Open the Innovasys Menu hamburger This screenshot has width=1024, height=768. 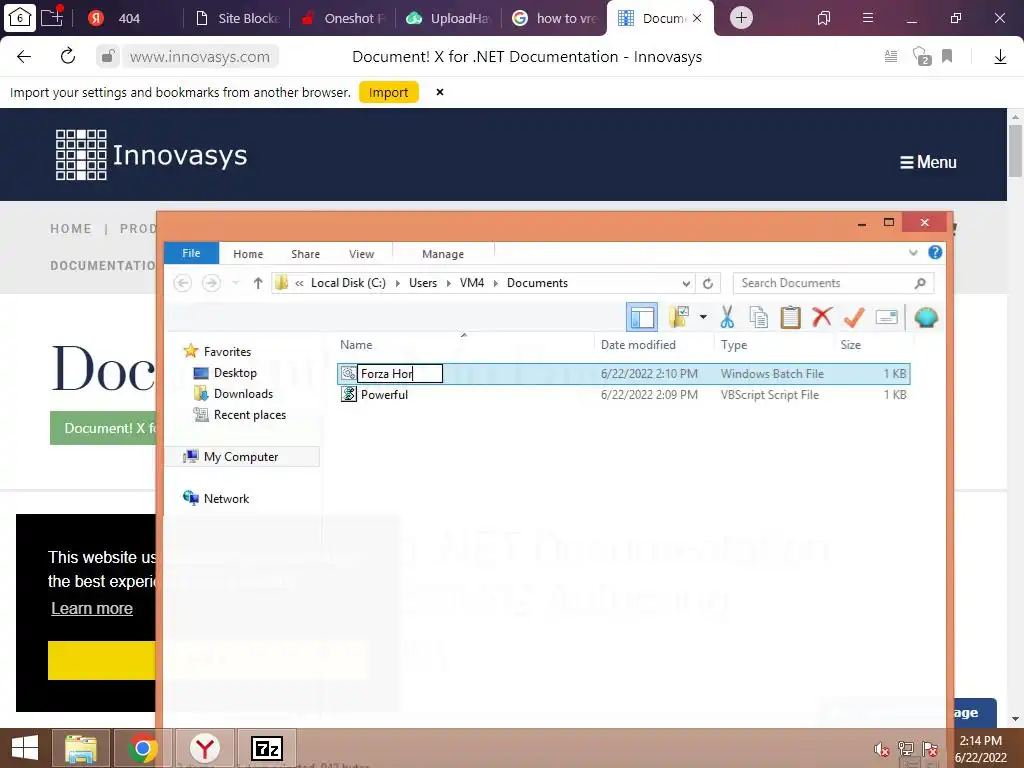pos(928,162)
